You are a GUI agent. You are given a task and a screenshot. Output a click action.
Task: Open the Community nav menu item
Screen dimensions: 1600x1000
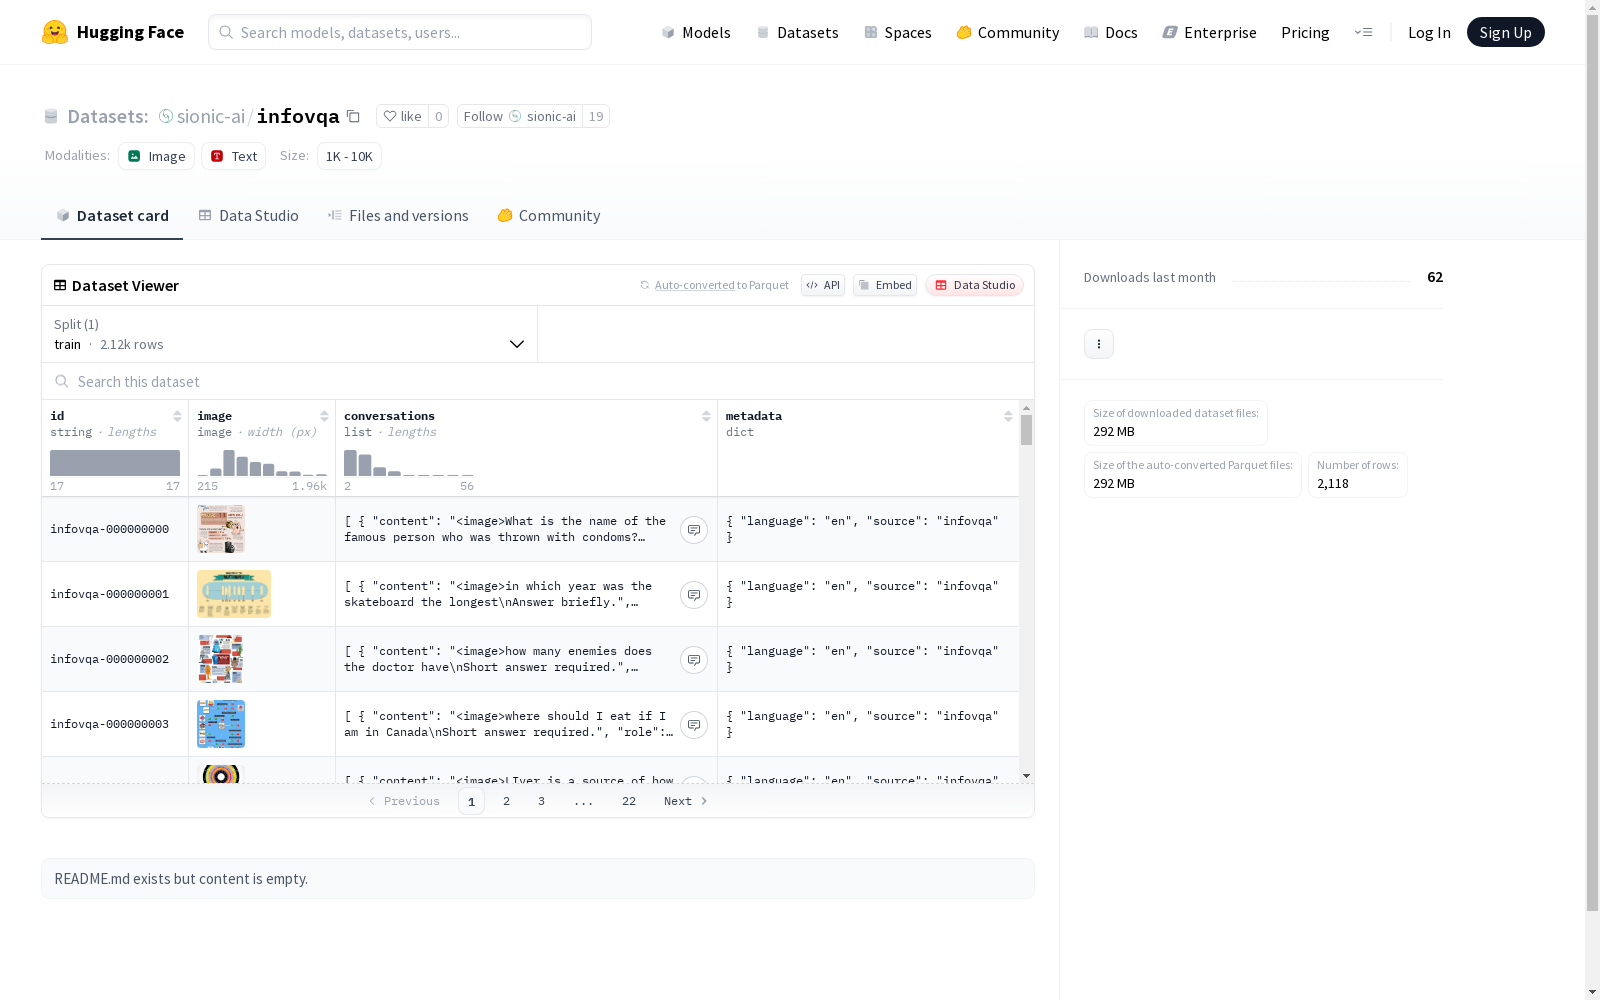pyautogui.click(x=1008, y=32)
